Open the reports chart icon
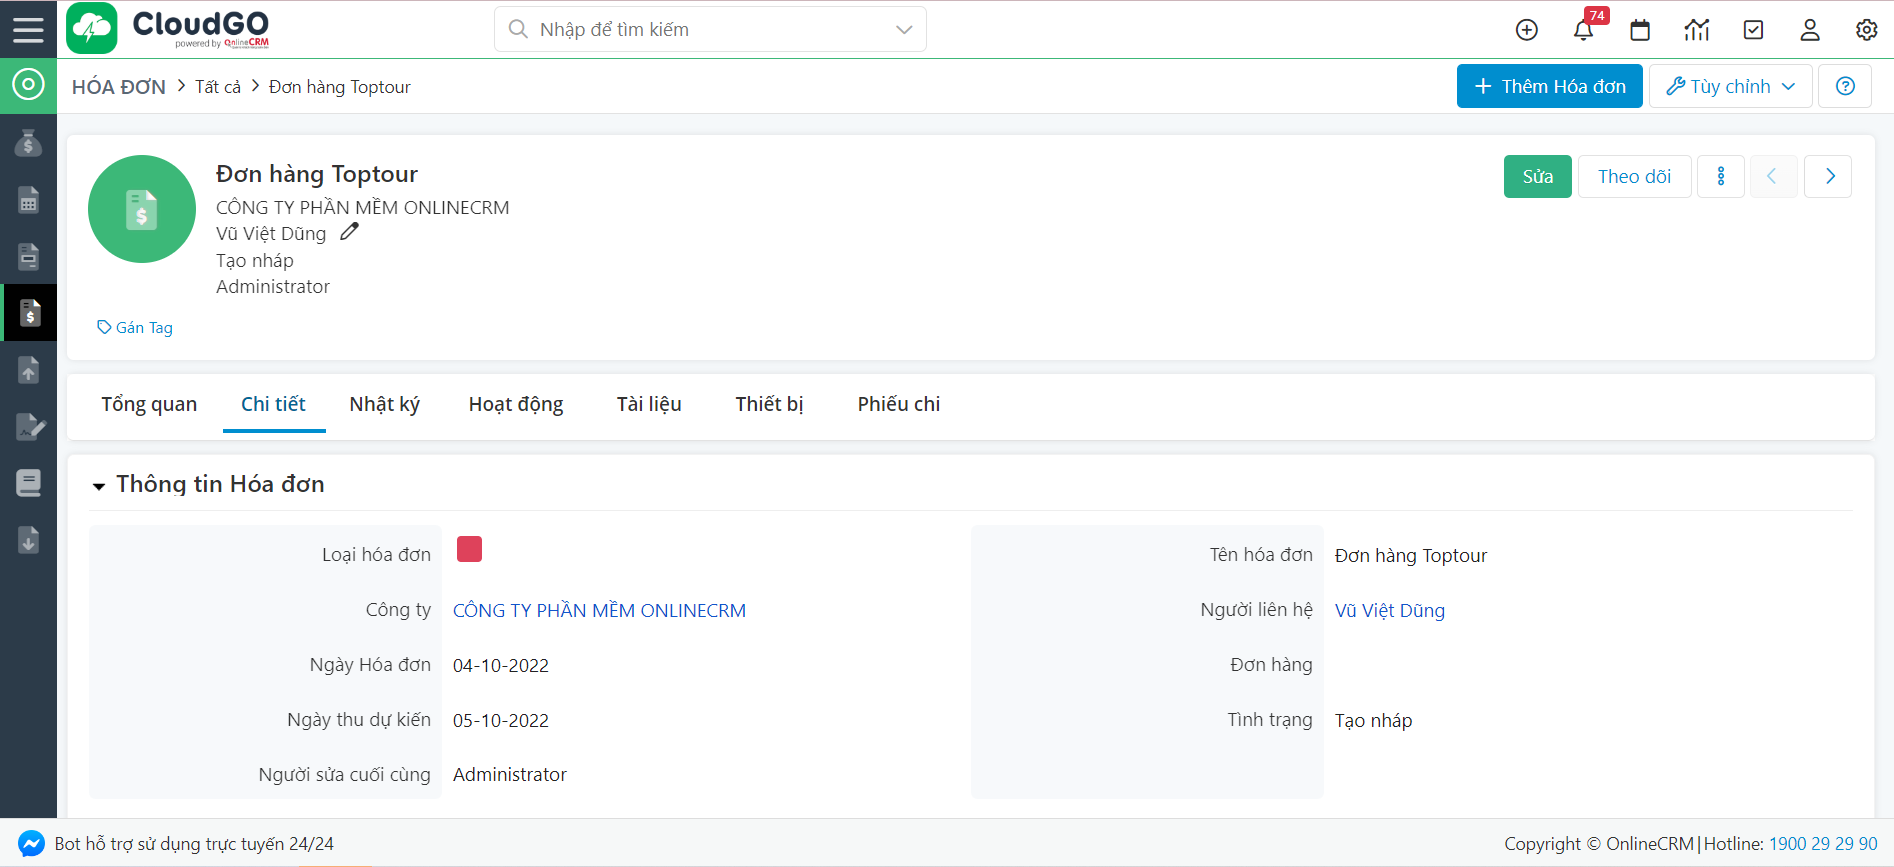Viewport: 1894px width, 867px height. click(x=1696, y=30)
